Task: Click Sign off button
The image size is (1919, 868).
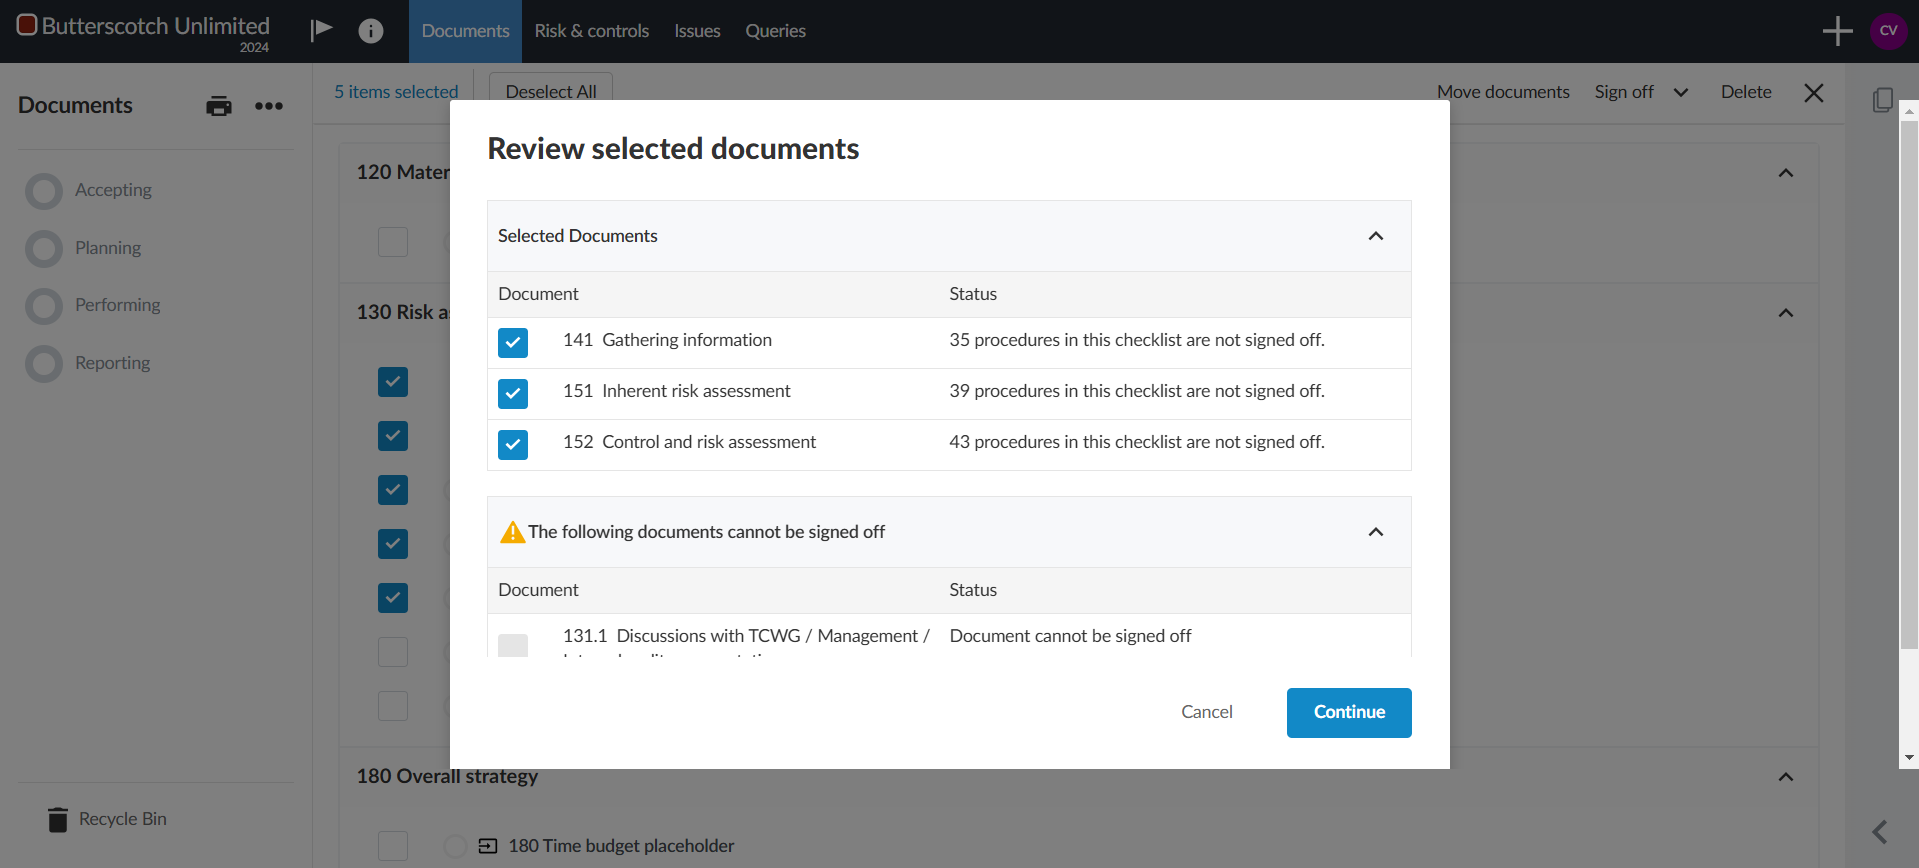Action: coord(1624,92)
